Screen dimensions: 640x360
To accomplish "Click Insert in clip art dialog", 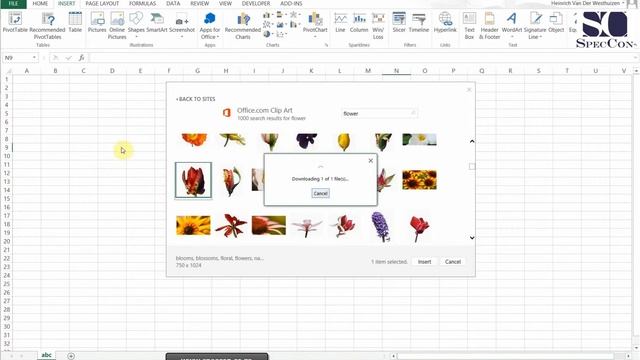I will [x=424, y=262].
